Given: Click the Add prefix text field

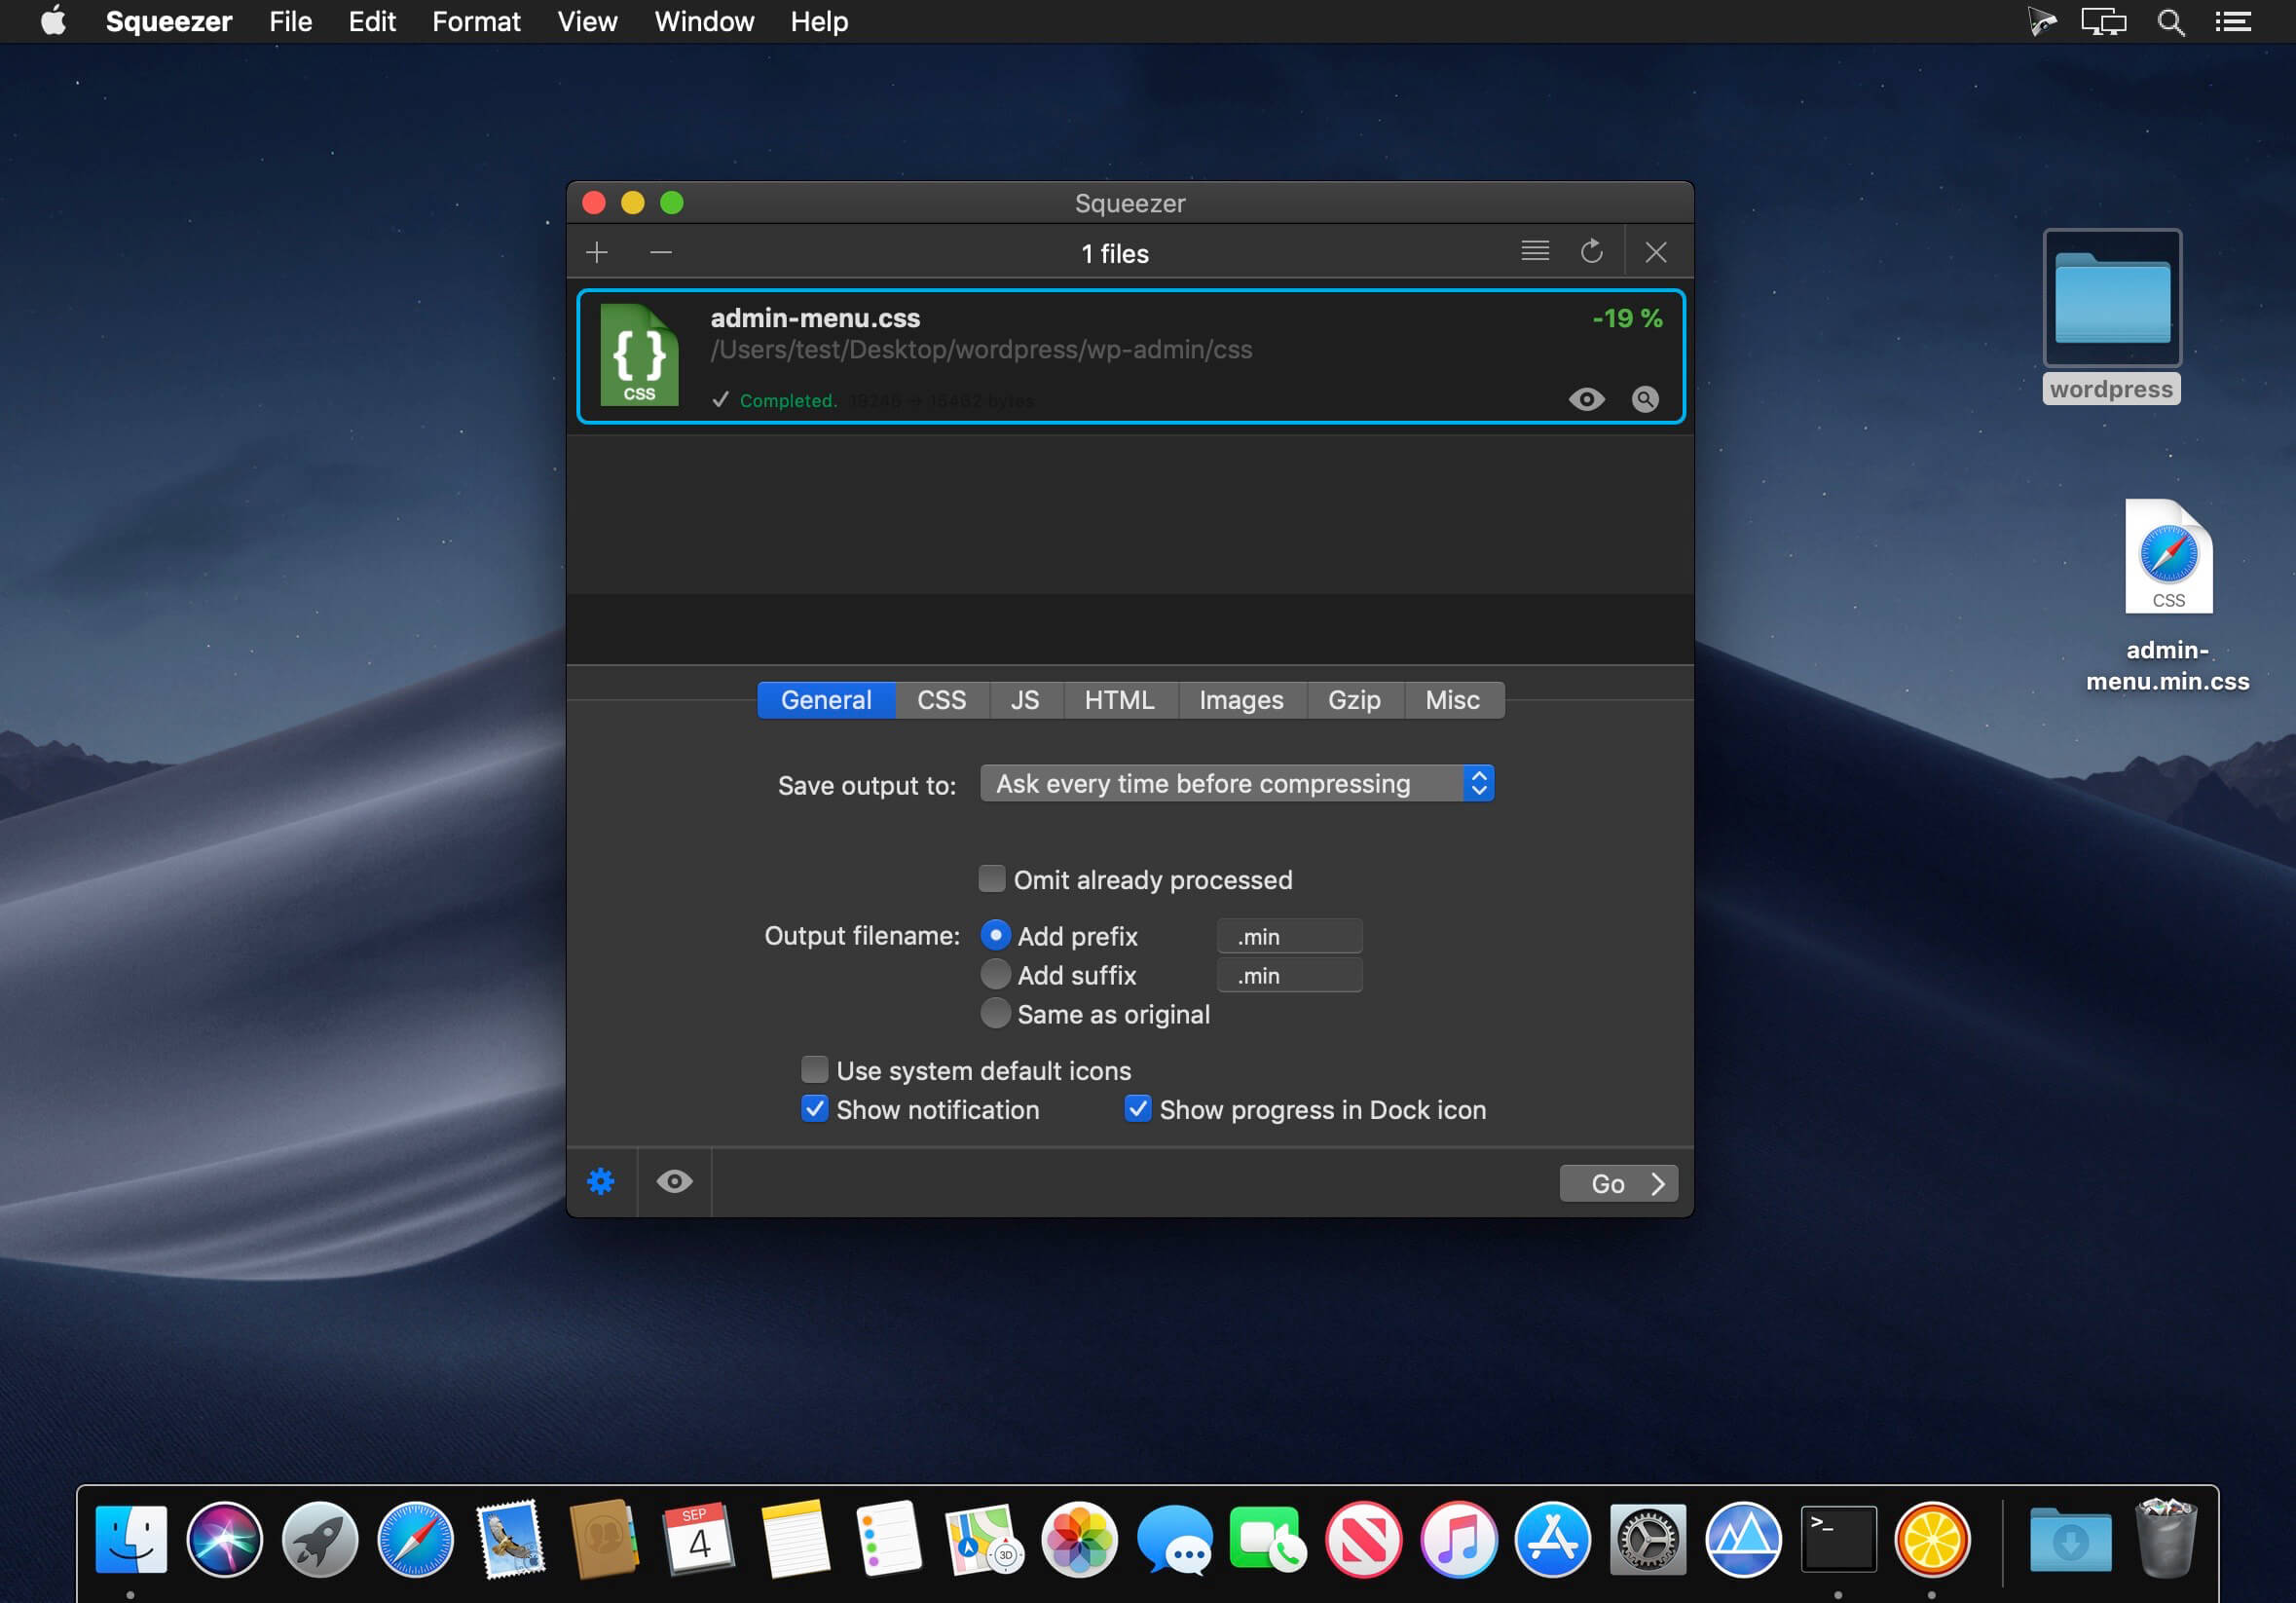Looking at the screenshot, I should click(1289, 936).
